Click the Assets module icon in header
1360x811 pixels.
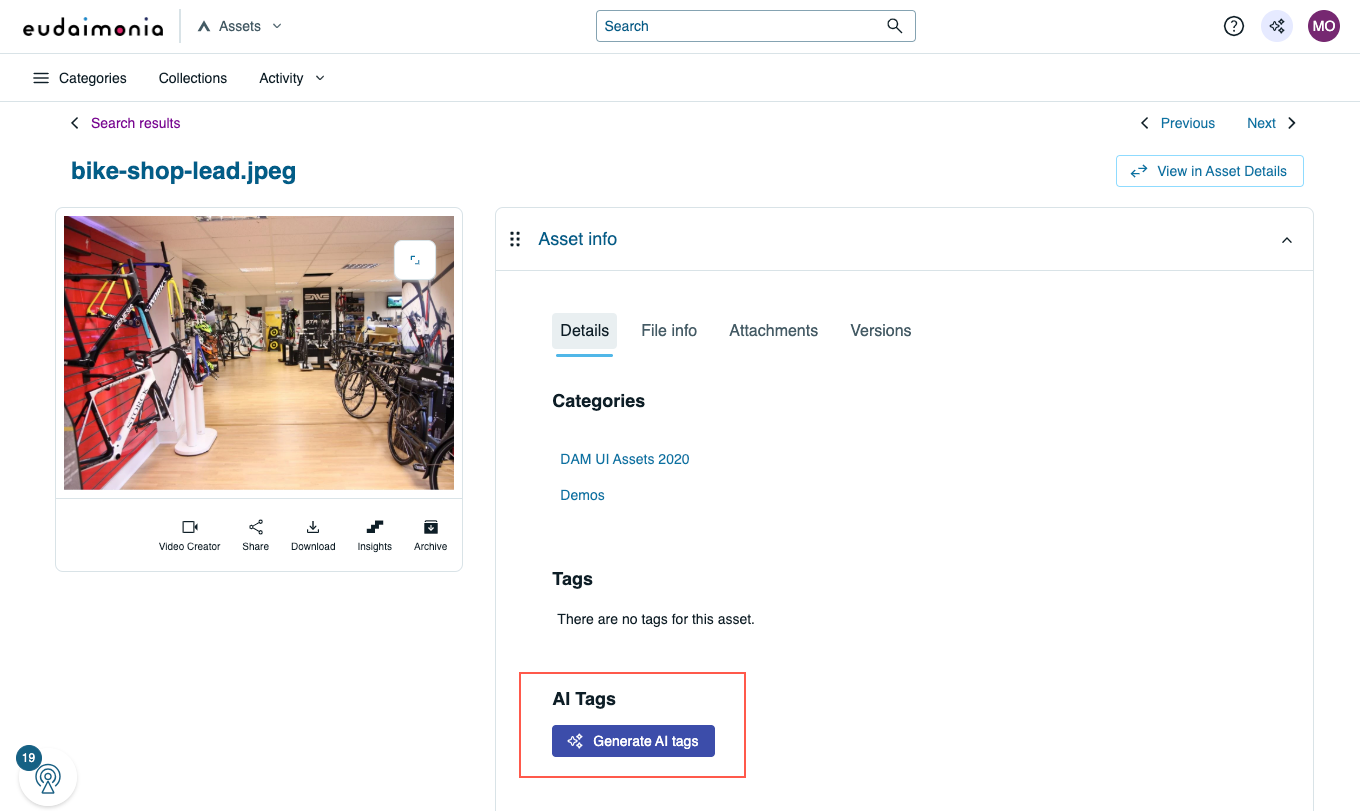tap(204, 27)
